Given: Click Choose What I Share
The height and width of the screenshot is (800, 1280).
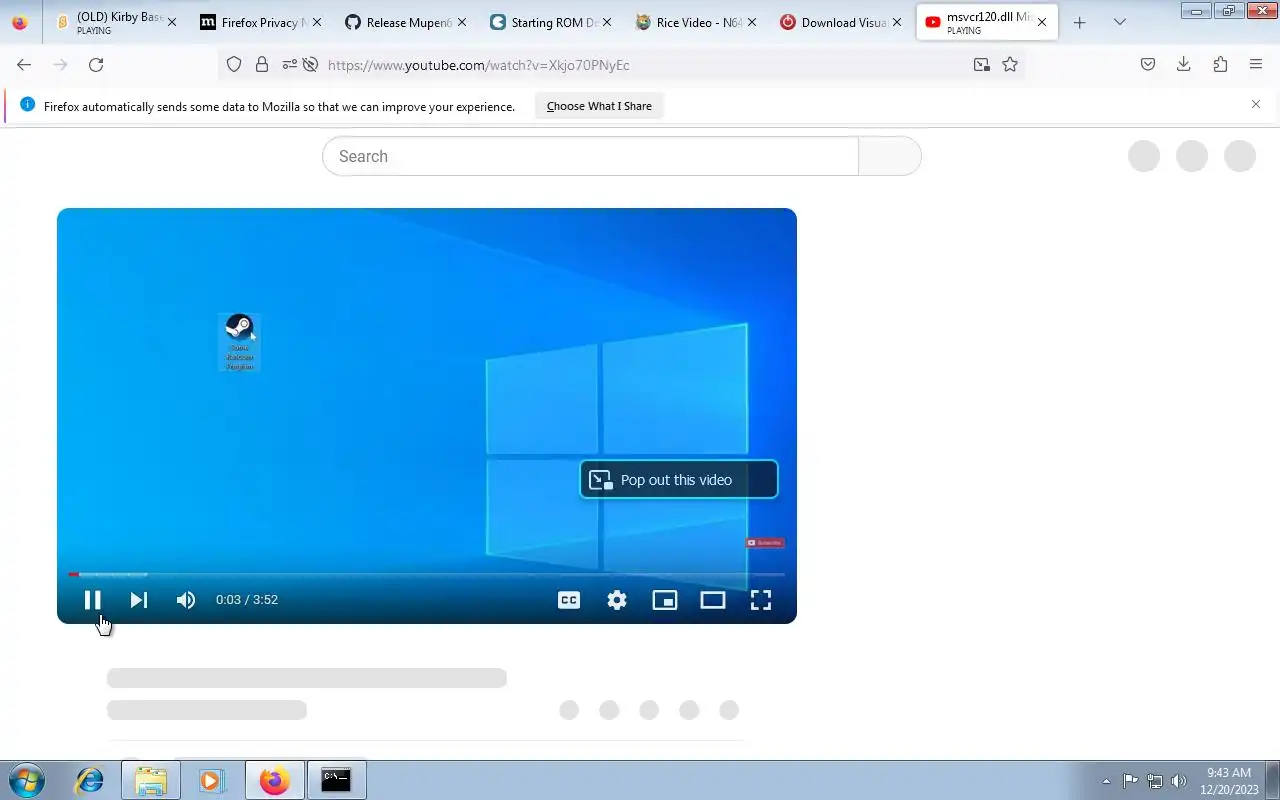Looking at the screenshot, I should 599,106.
